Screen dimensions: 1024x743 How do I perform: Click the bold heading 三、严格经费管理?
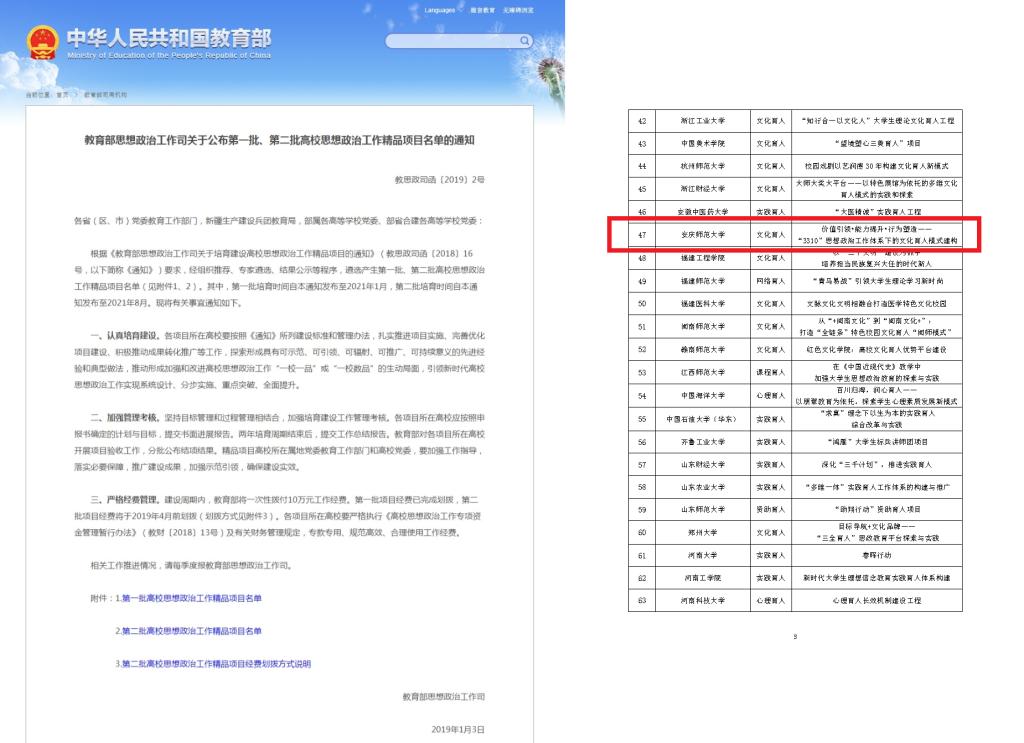point(124,499)
